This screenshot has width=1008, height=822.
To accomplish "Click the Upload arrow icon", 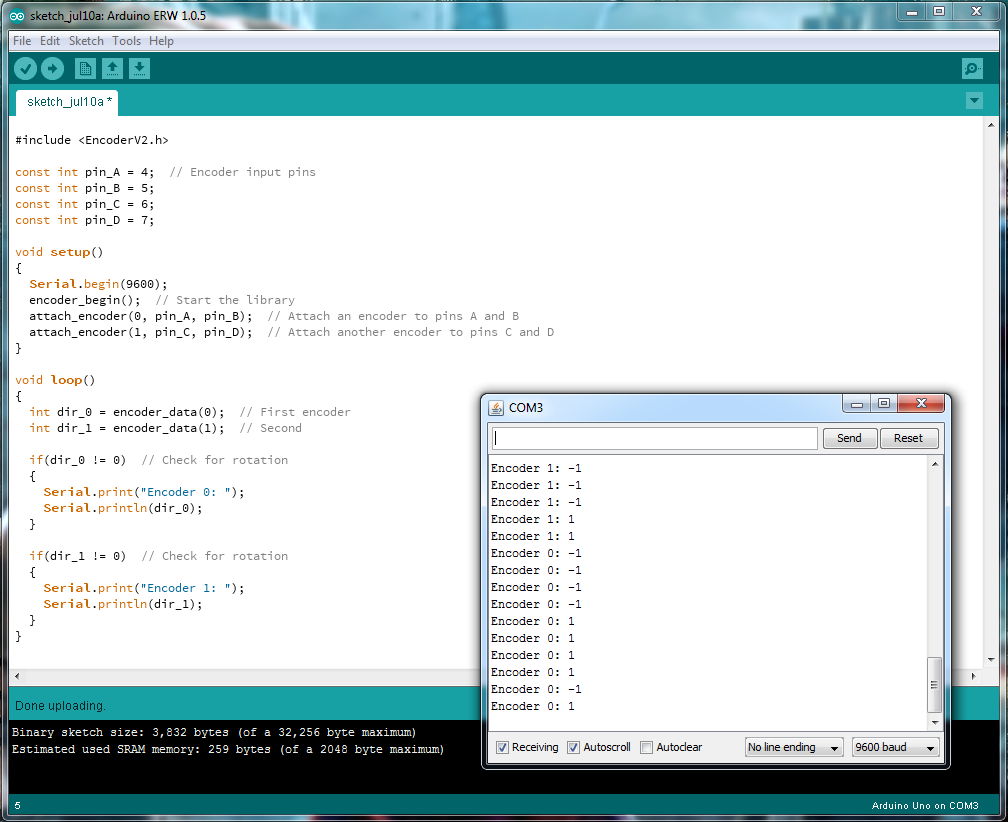I will (52, 68).
